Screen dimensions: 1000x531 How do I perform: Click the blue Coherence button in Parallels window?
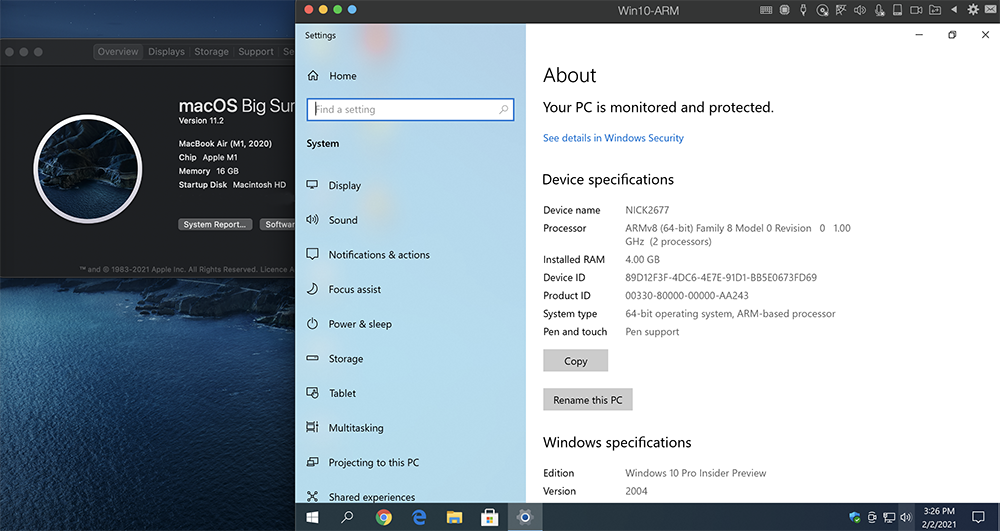tap(352, 9)
